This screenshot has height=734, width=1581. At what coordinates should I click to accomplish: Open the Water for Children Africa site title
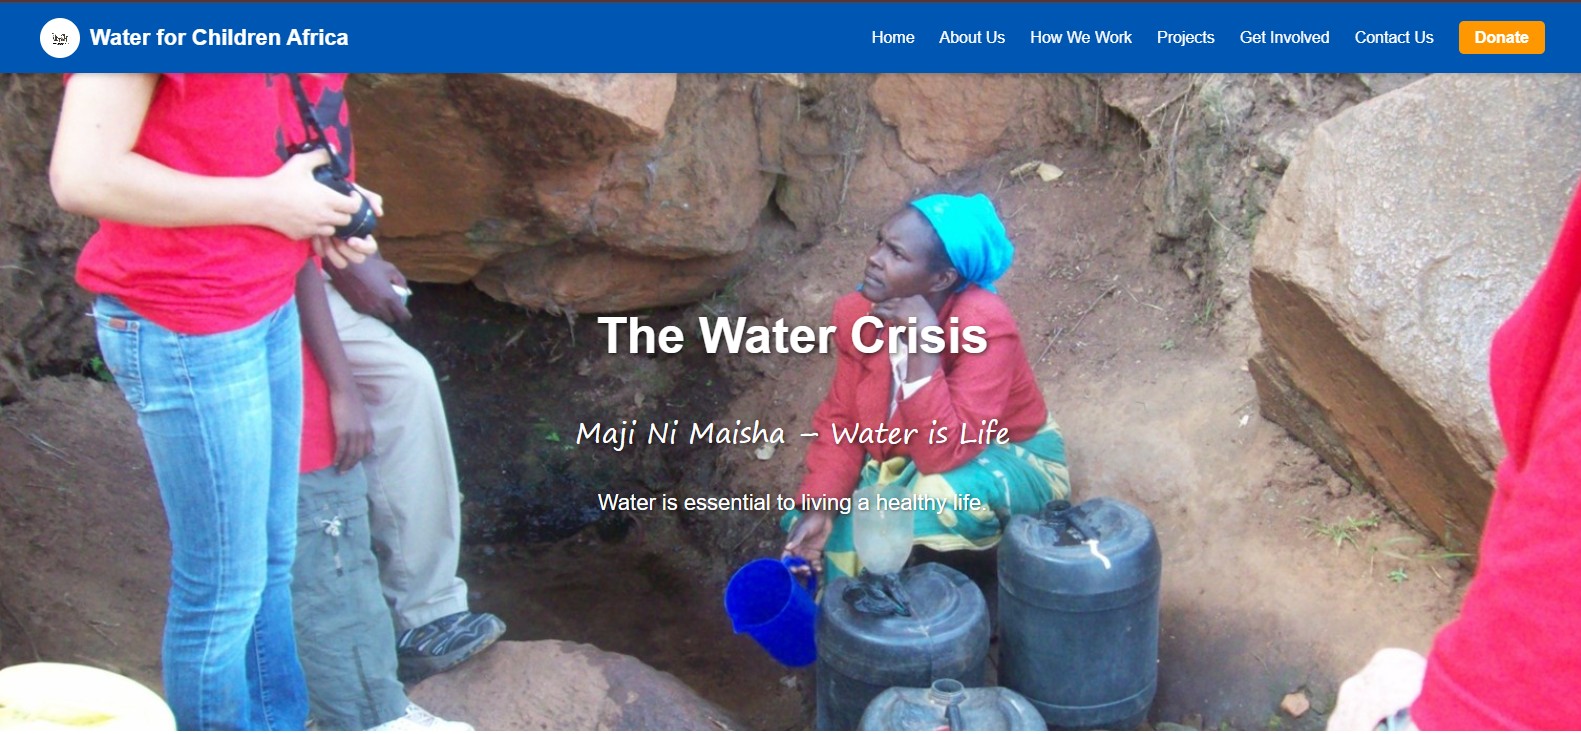[x=219, y=38]
